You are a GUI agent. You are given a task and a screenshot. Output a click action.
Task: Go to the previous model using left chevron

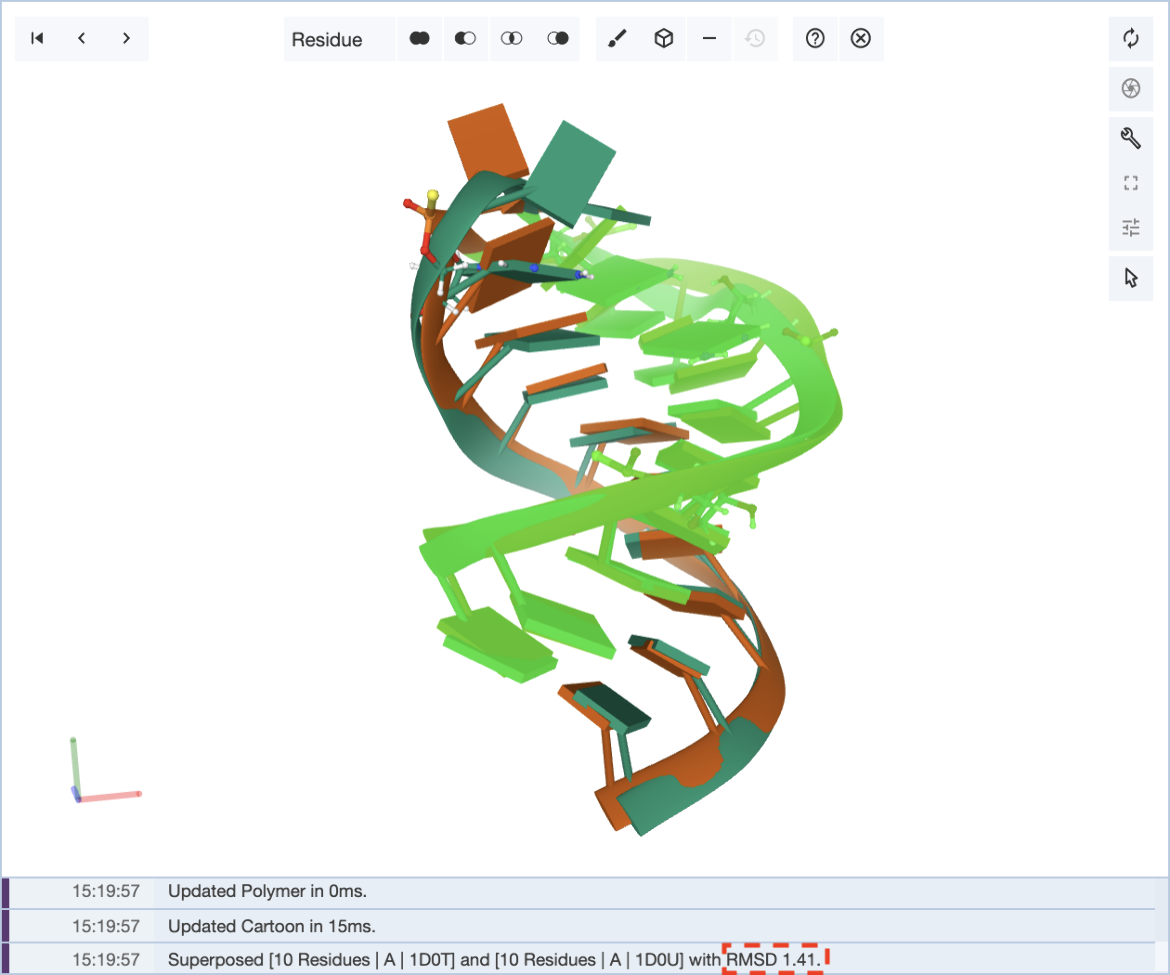click(82, 39)
